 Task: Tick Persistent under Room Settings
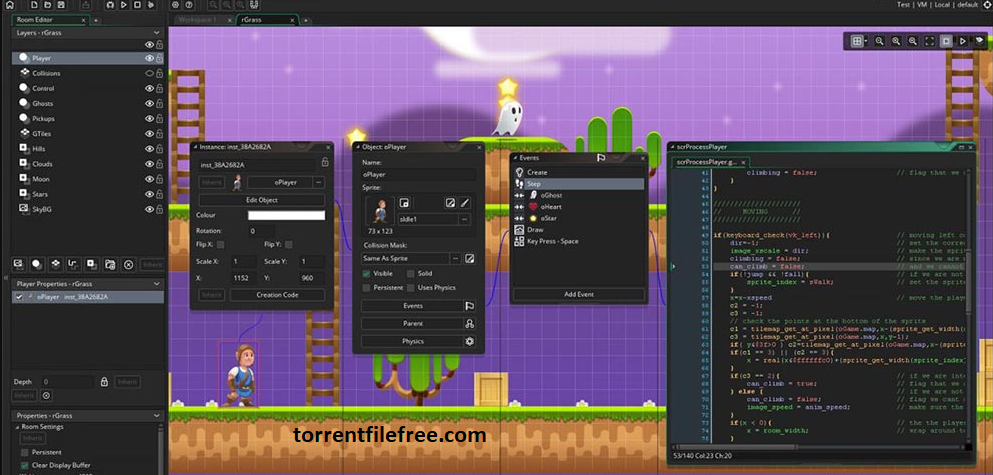click(x=25, y=453)
